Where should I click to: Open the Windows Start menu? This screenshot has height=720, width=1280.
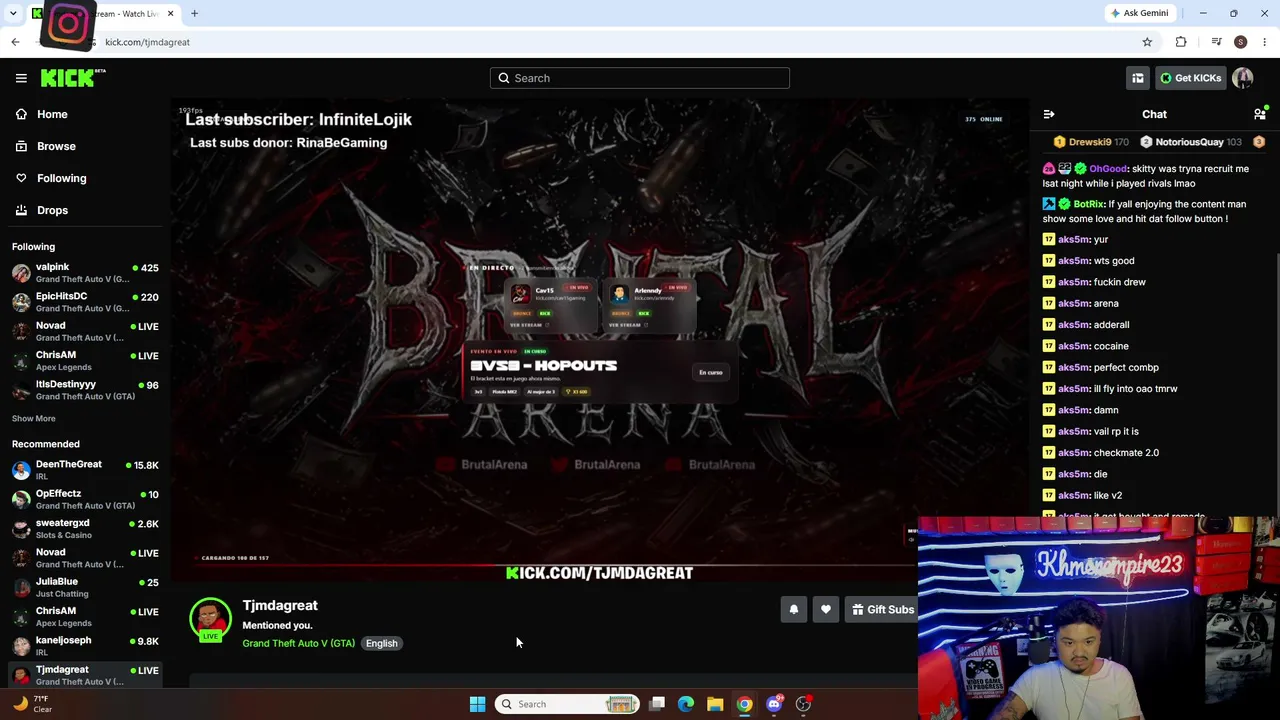point(477,704)
